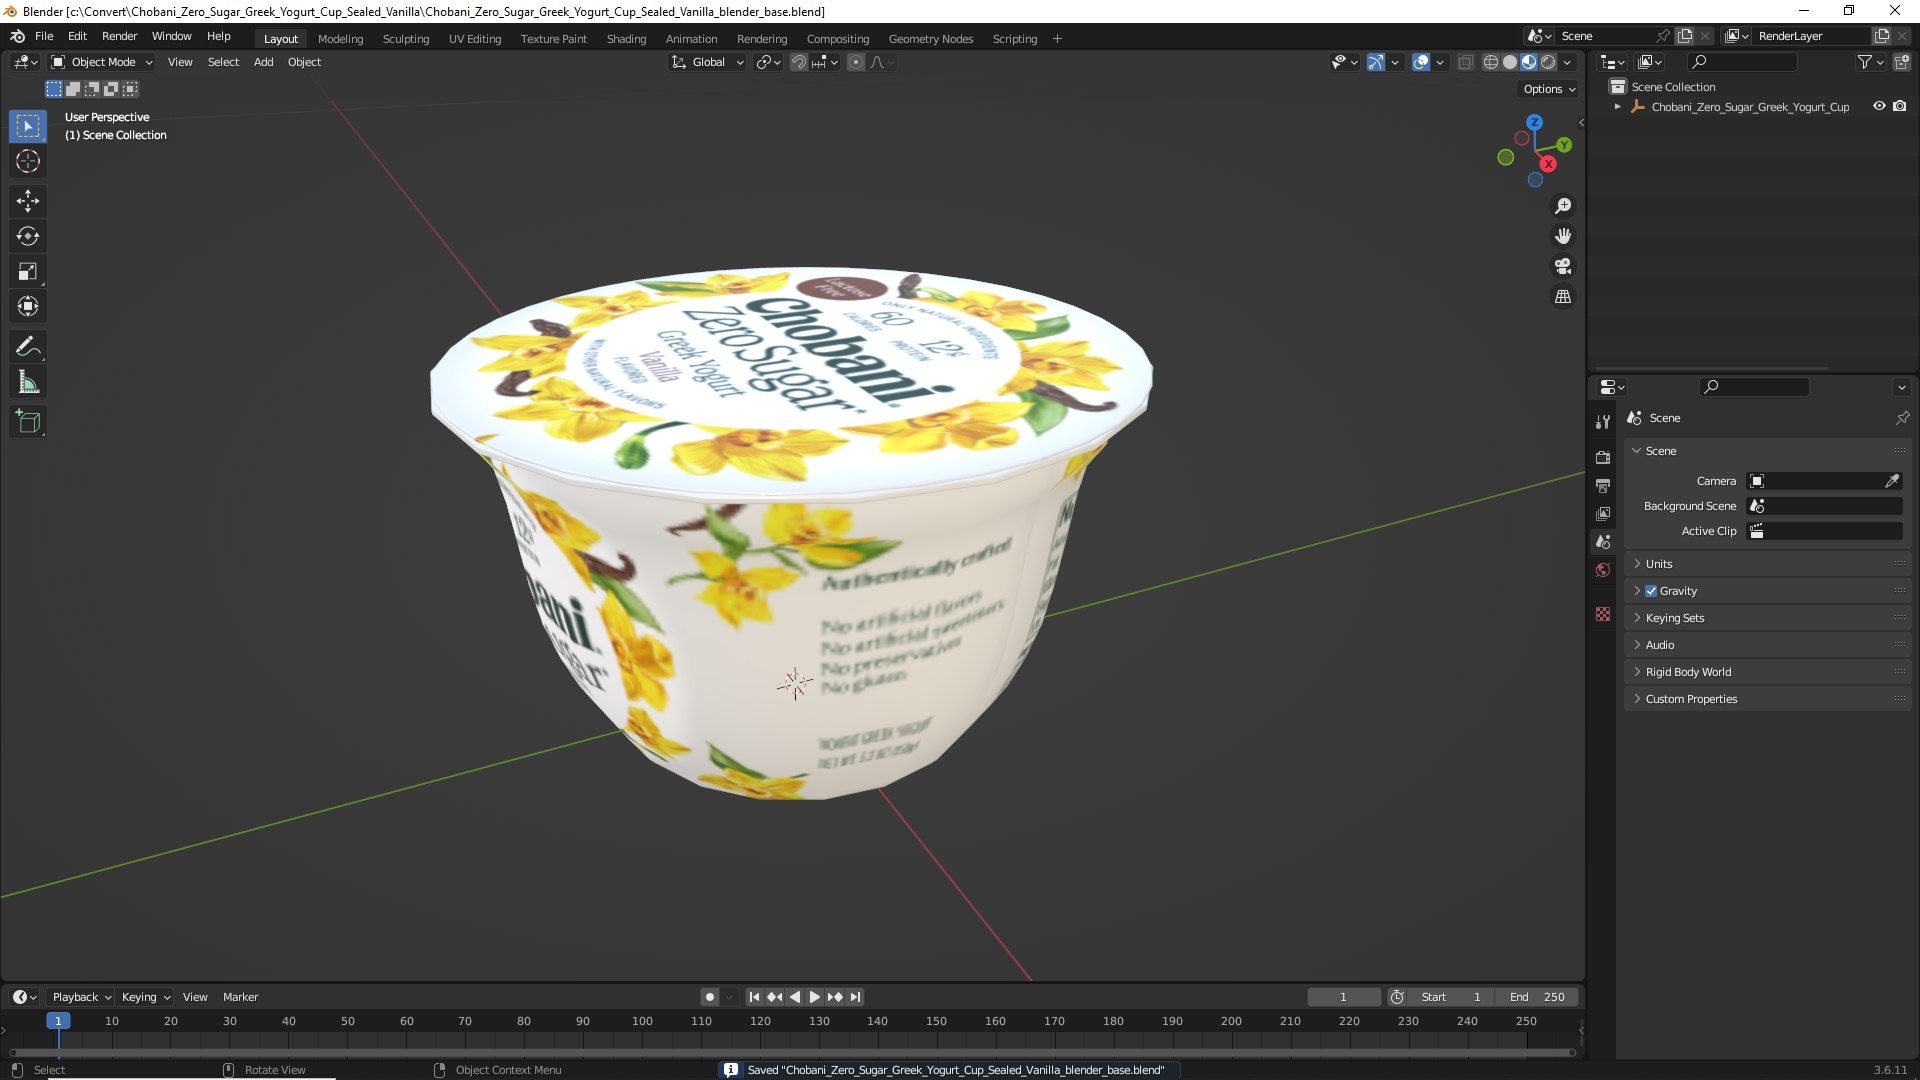Click the properties search field

(x=1755, y=387)
